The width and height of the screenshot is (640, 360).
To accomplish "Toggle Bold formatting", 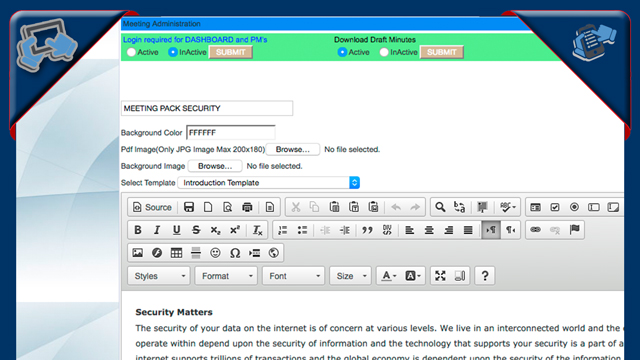I will click(138, 230).
